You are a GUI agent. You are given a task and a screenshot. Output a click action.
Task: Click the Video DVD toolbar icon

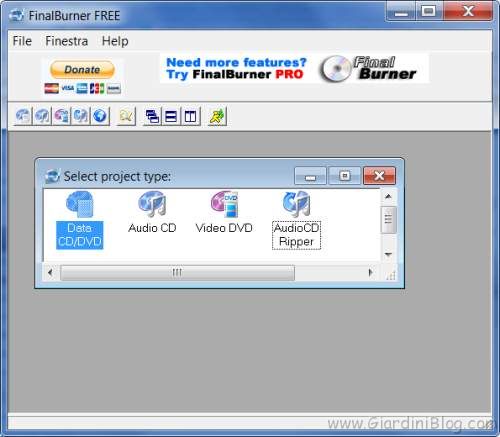pyautogui.click(x=61, y=116)
